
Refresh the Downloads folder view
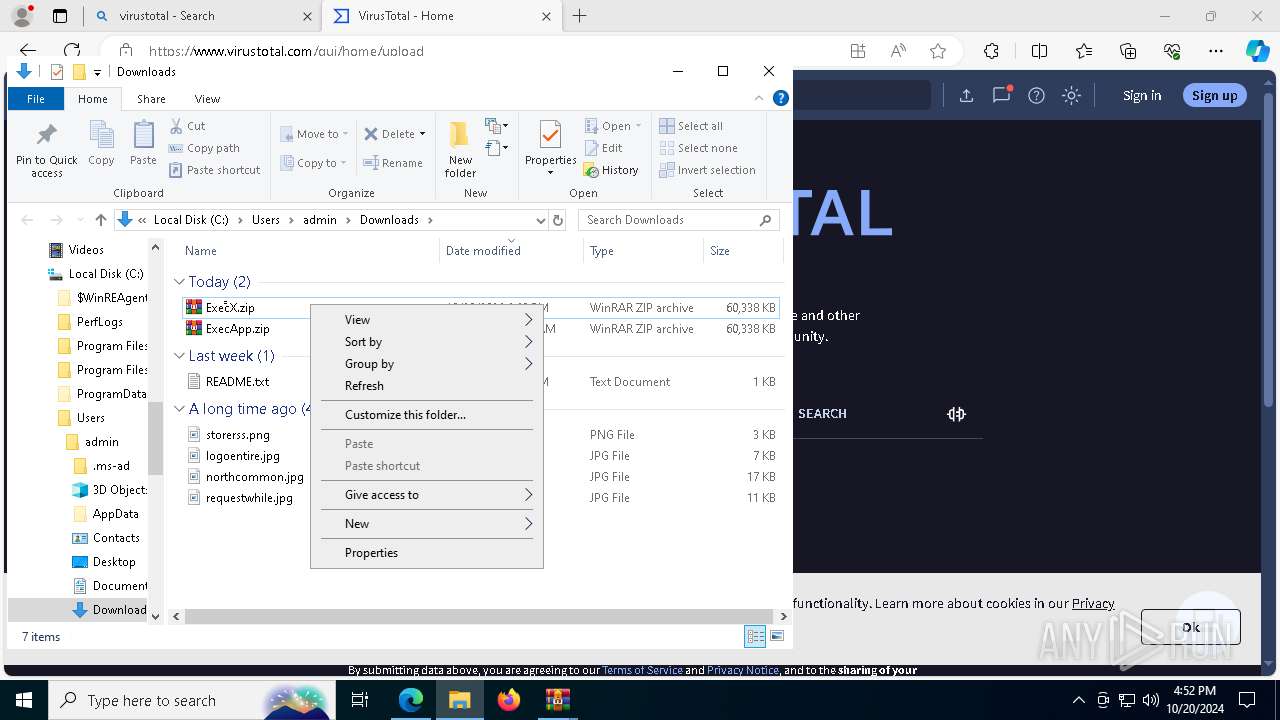coord(558,220)
